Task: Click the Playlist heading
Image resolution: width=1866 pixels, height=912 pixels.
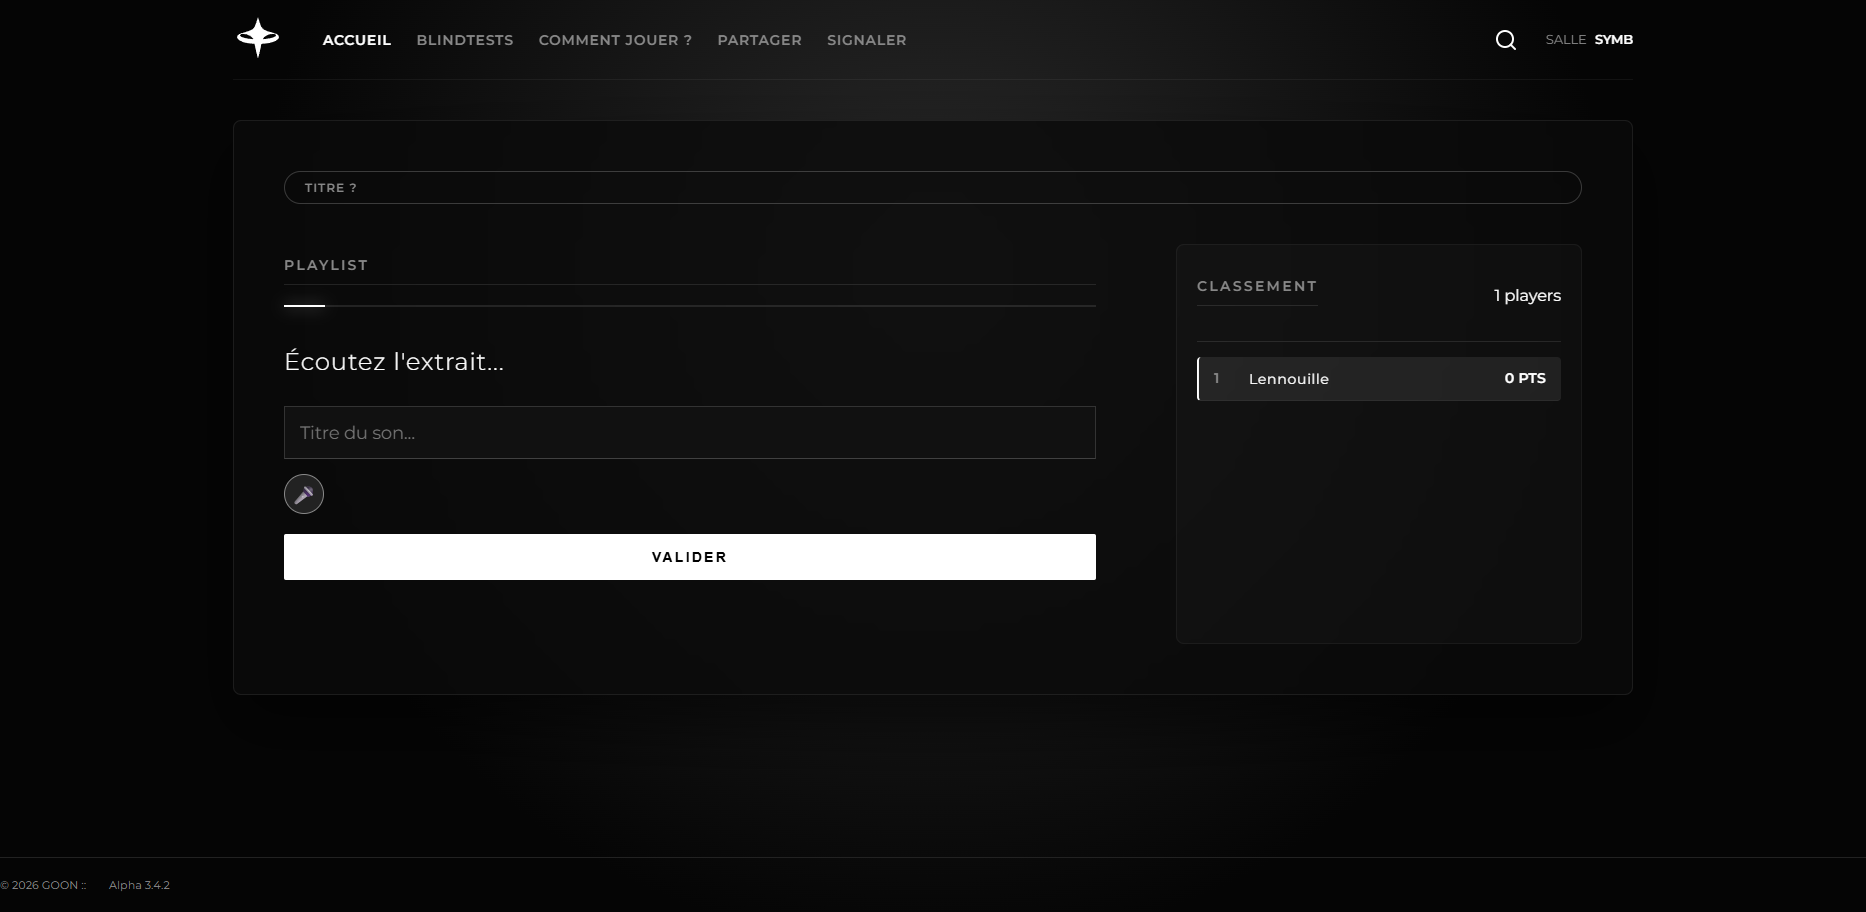Action: (x=326, y=265)
